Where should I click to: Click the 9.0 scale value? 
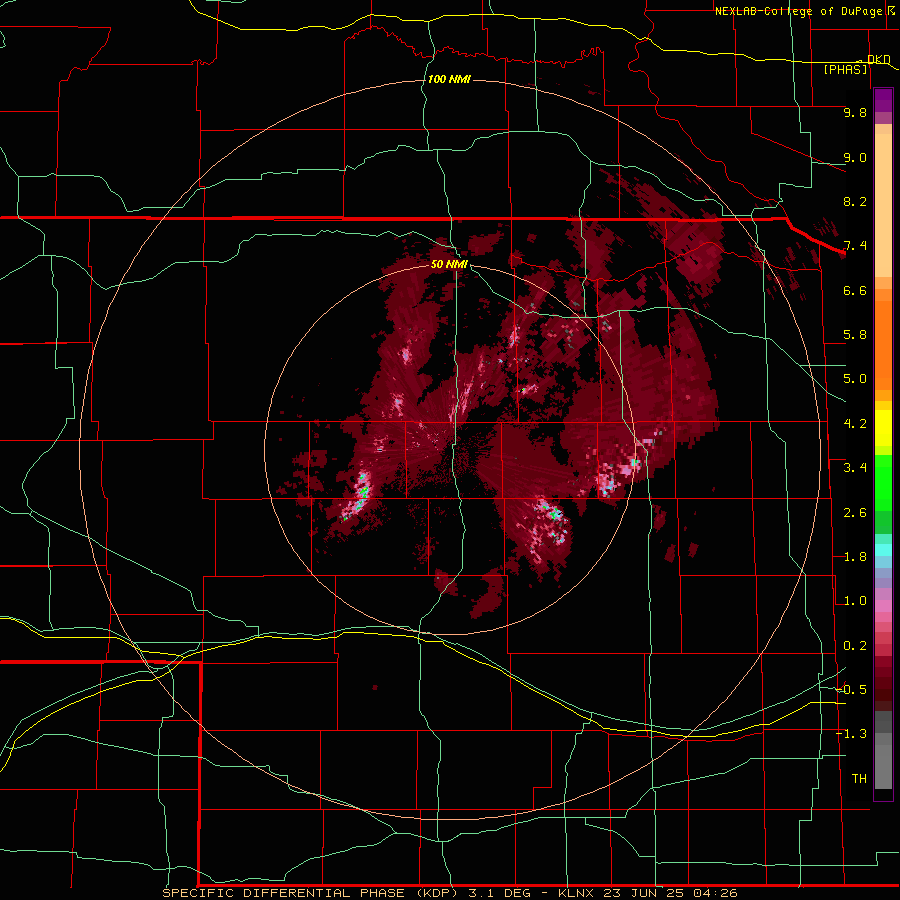tap(855, 157)
